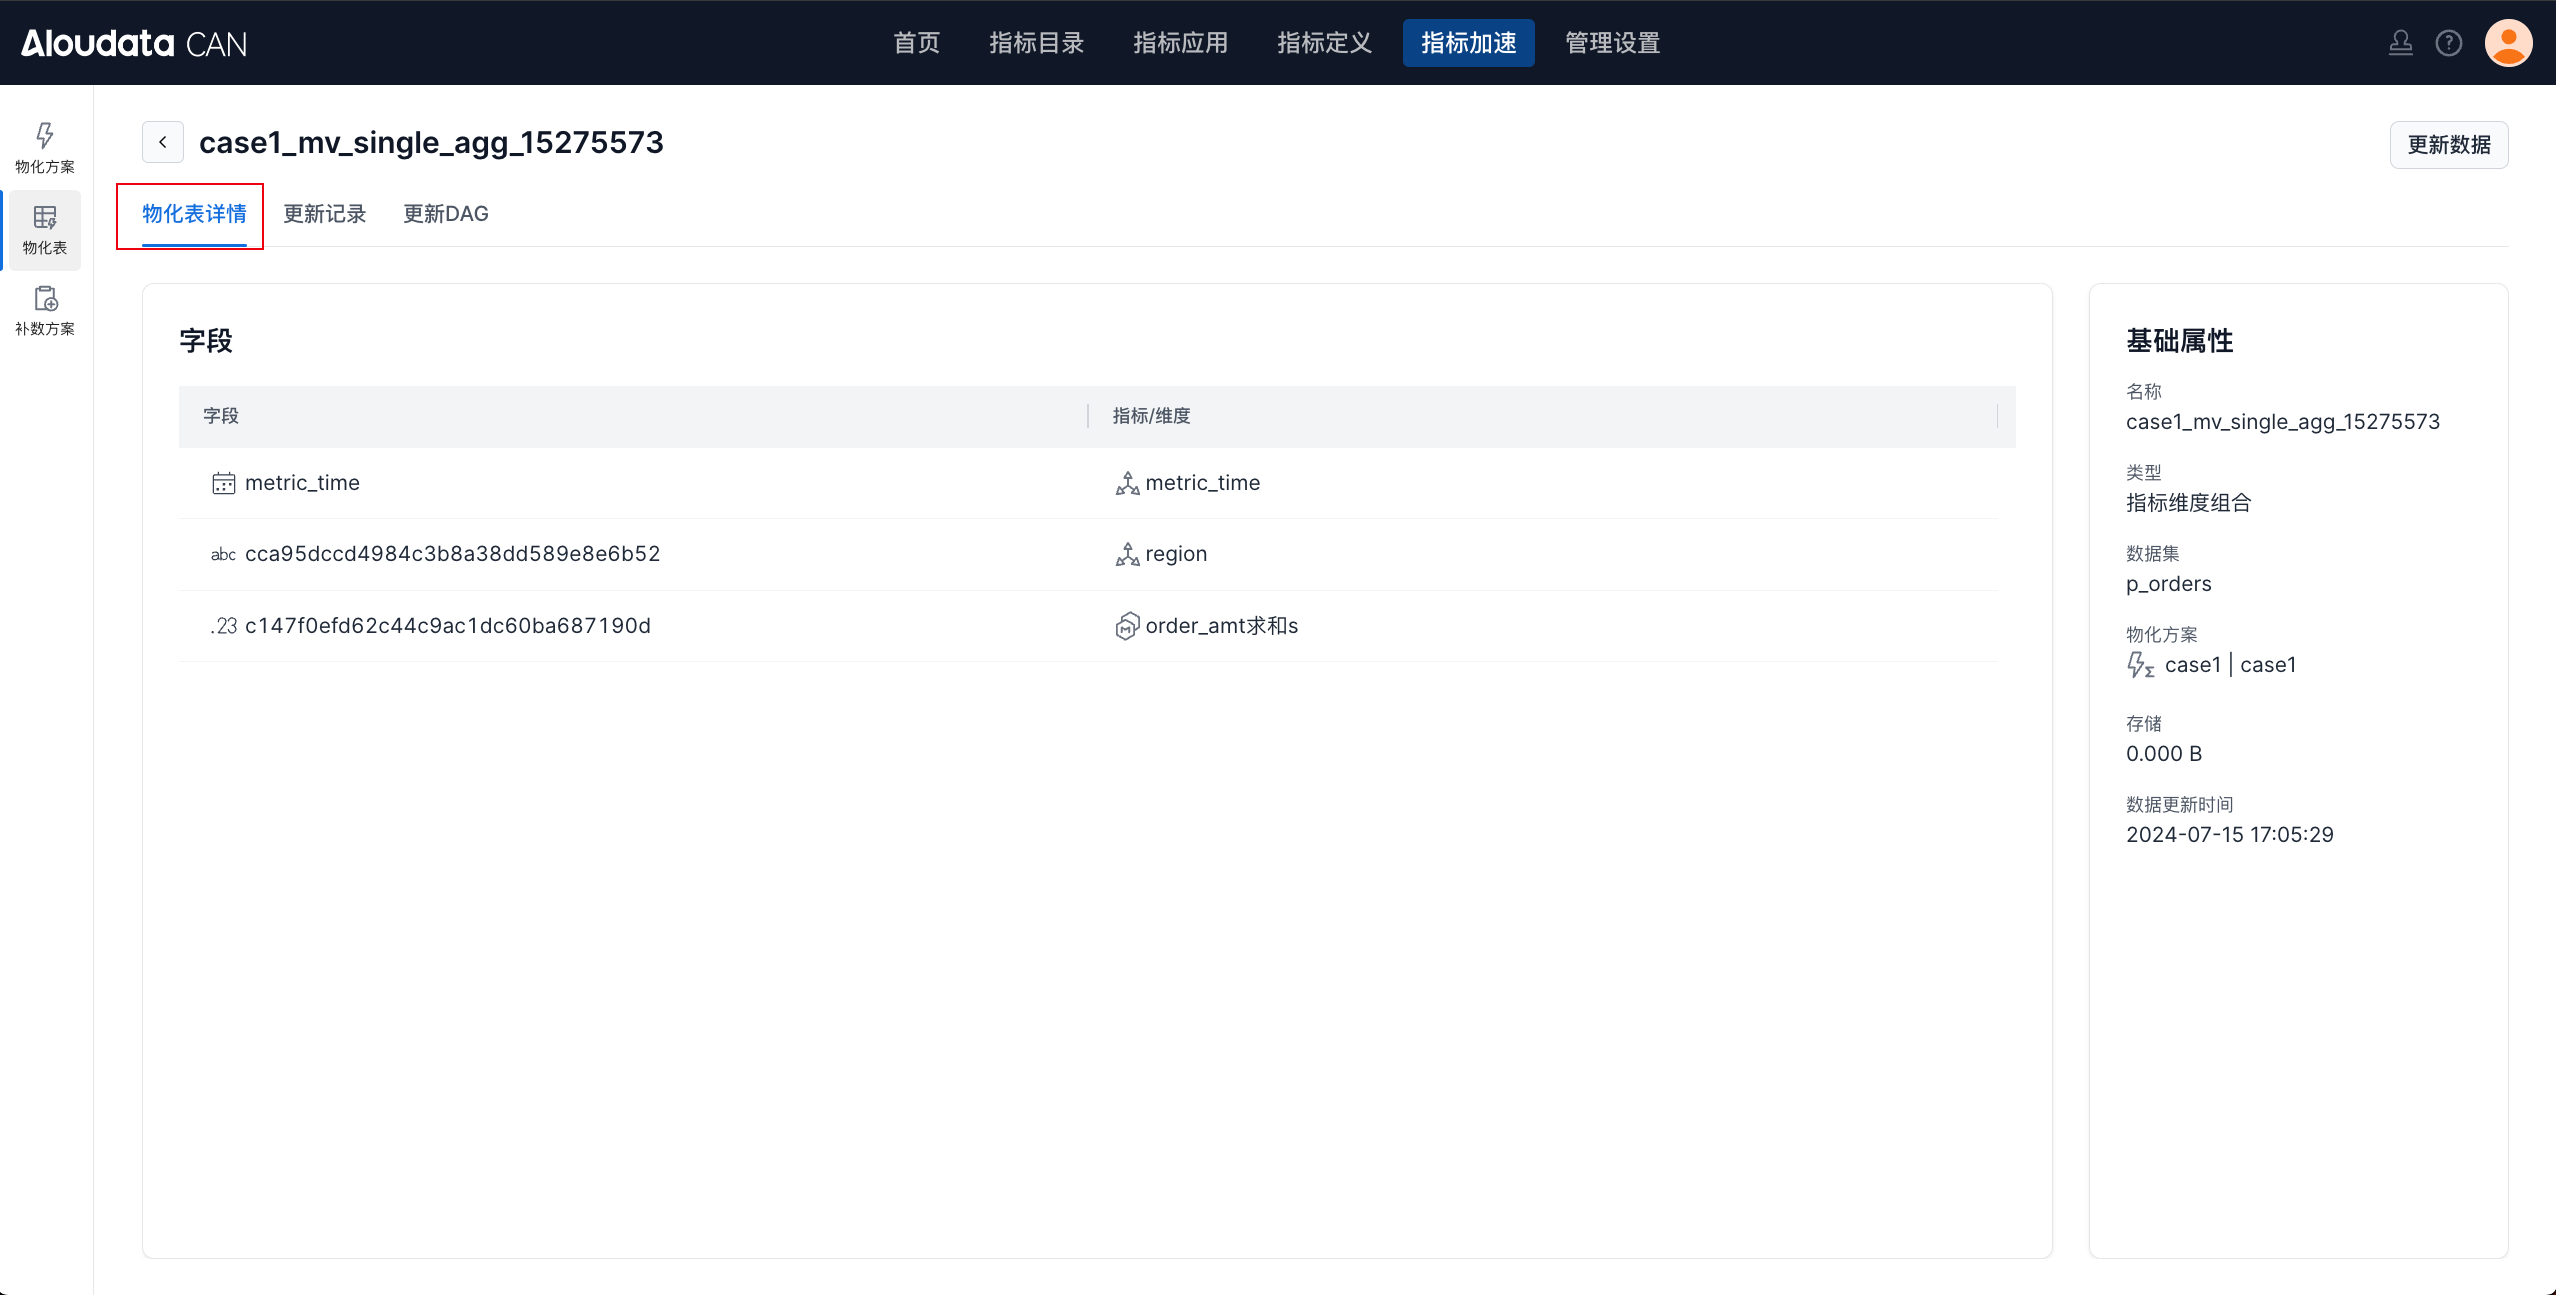Click the 指标/维度 column header

coord(1151,416)
